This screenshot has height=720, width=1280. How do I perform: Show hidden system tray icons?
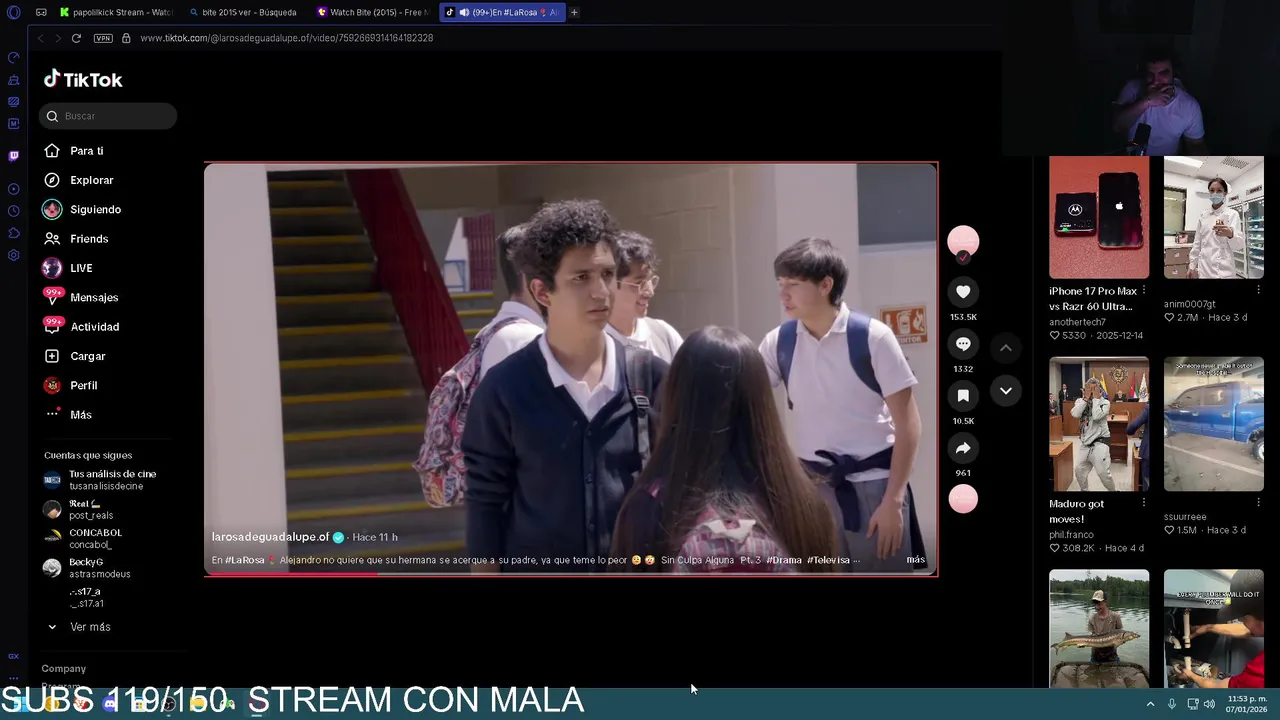pos(1150,704)
